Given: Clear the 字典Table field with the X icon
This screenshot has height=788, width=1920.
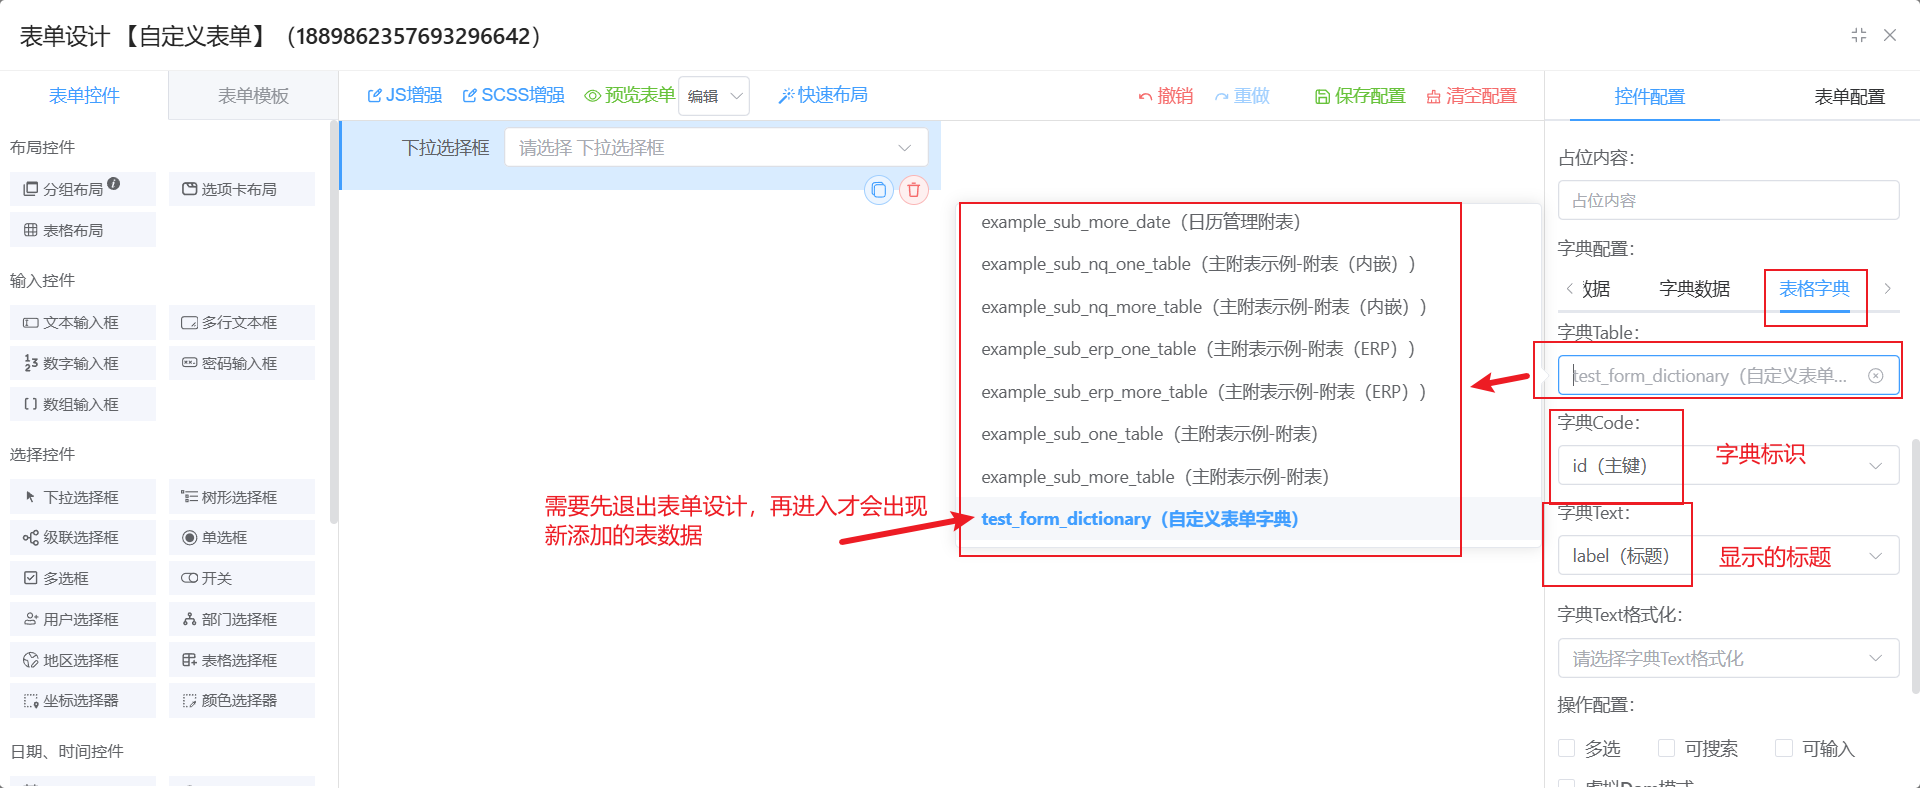Looking at the screenshot, I should (x=1876, y=376).
